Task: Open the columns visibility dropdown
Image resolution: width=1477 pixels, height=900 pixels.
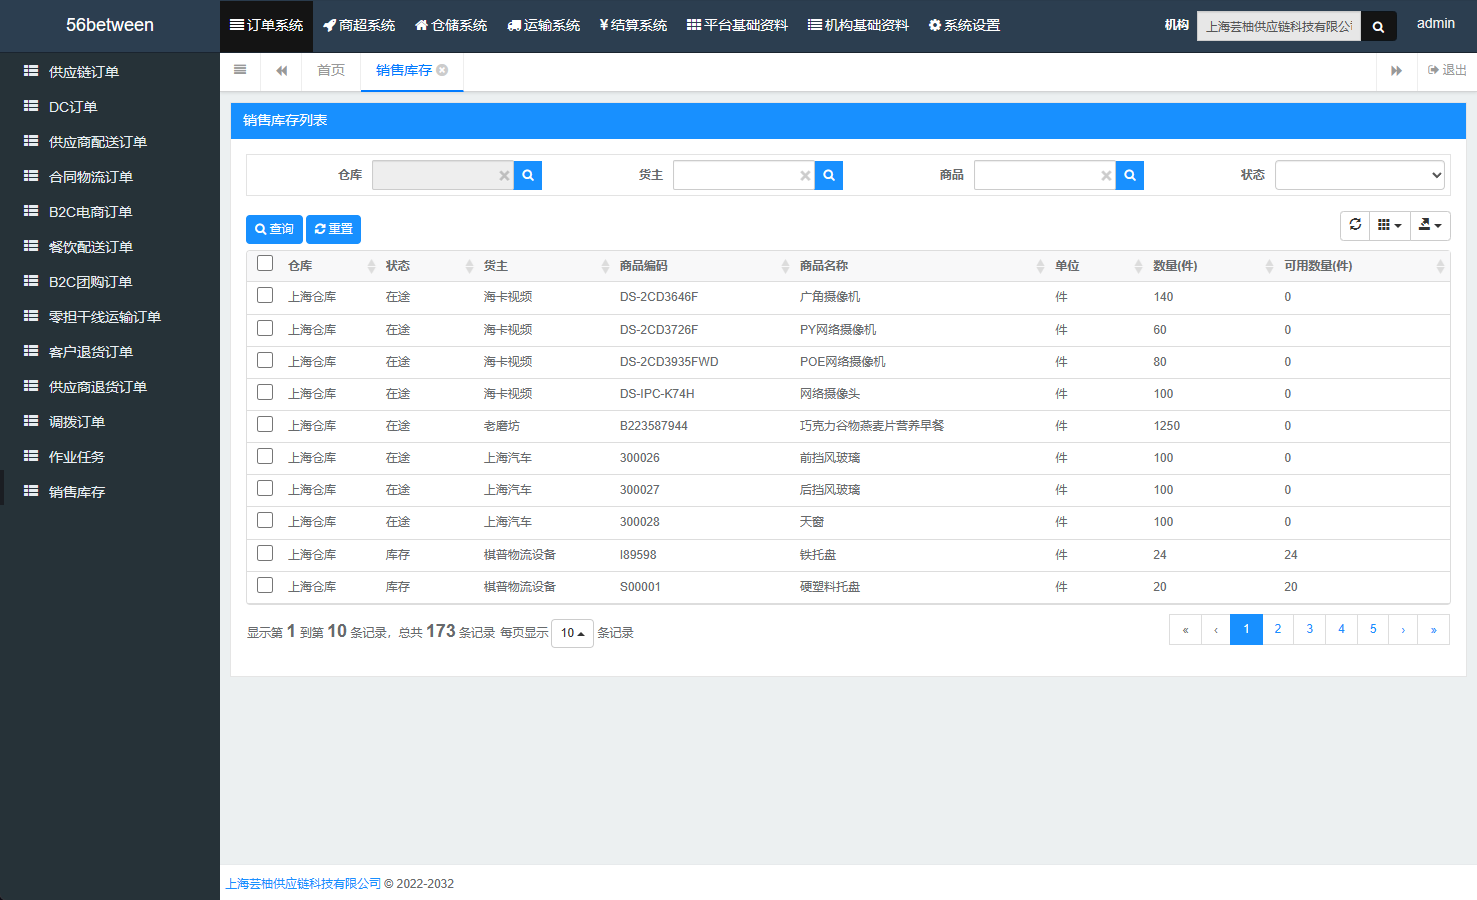Action: coord(1390,225)
